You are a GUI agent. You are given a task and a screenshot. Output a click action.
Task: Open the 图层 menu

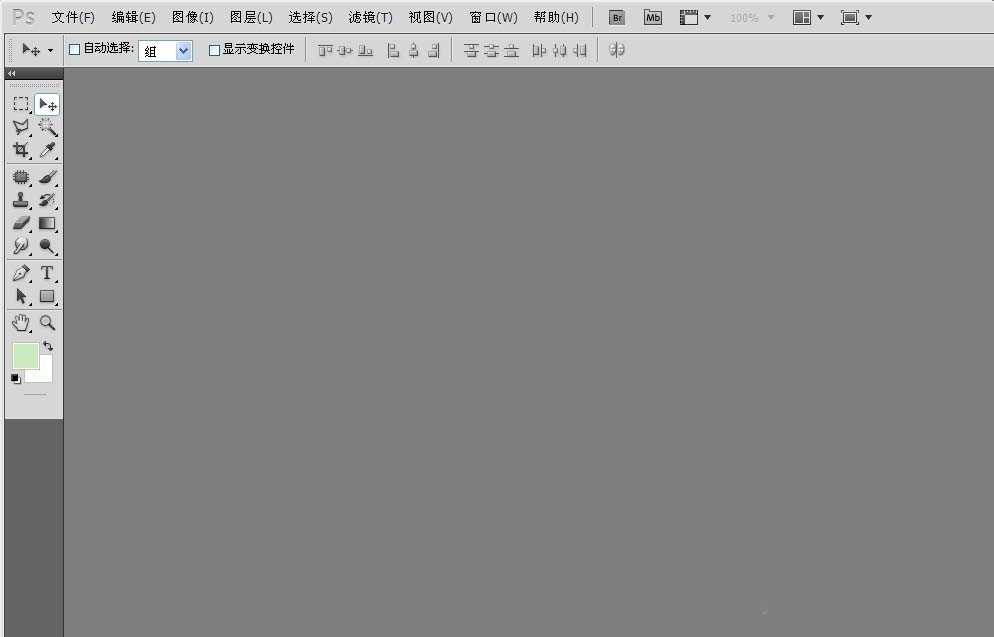250,17
